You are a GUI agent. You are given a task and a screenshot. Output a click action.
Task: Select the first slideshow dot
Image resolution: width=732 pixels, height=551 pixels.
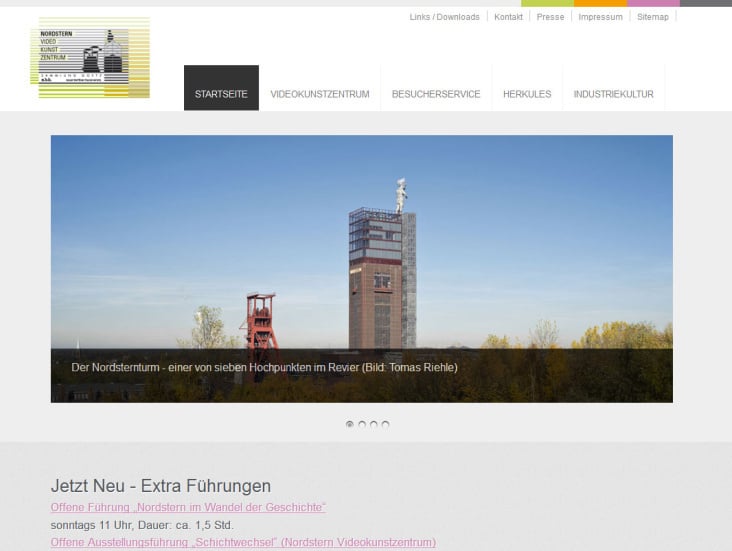[x=350, y=424]
